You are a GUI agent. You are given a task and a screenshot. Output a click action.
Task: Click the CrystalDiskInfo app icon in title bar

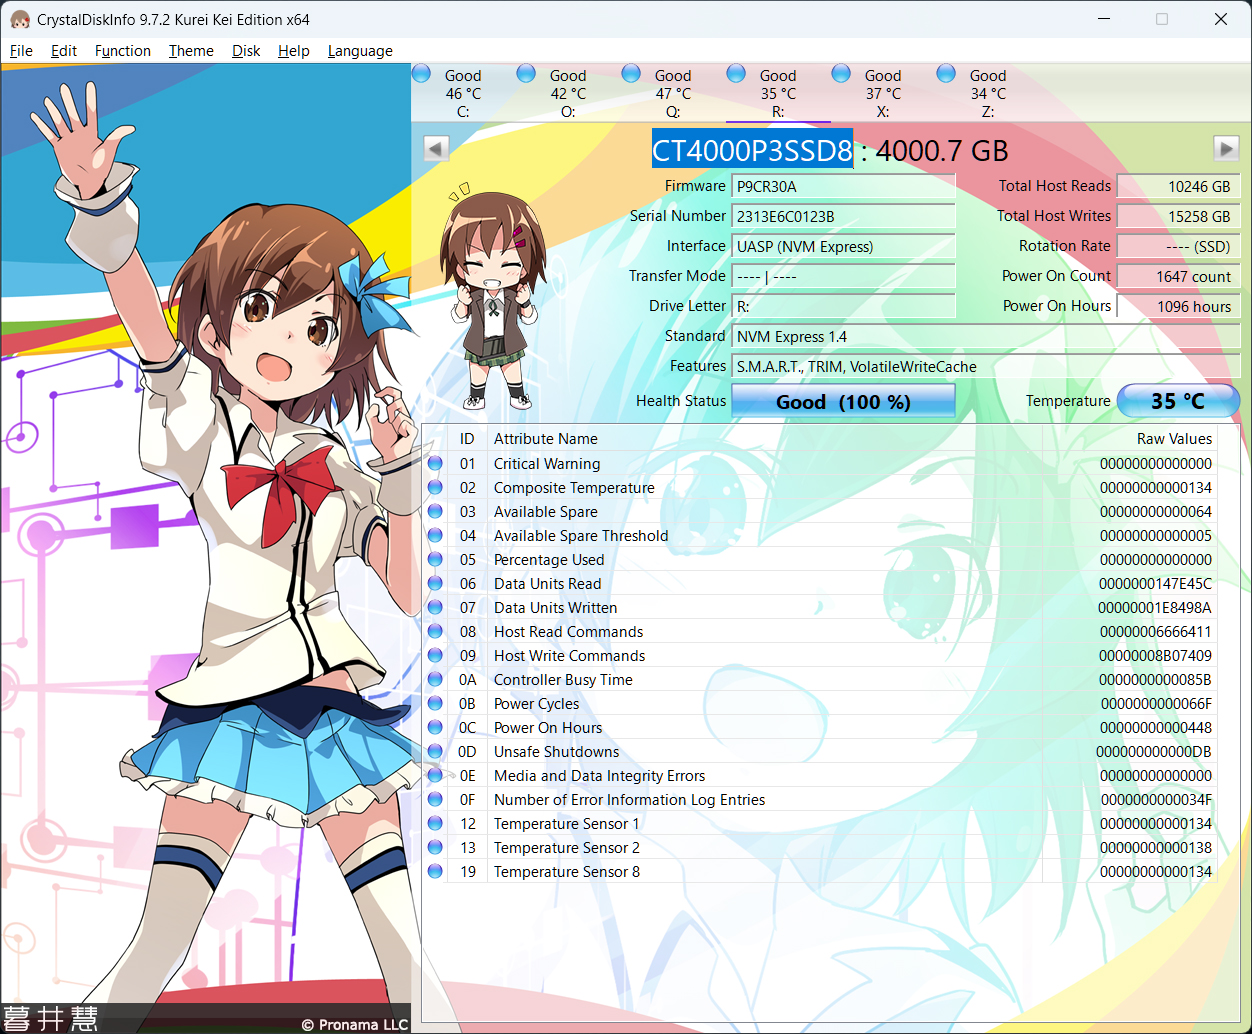click(19, 19)
